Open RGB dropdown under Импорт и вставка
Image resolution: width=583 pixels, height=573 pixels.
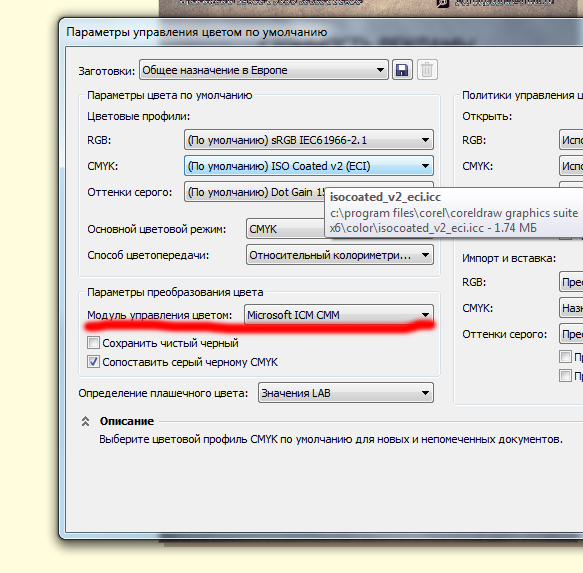(x=571, y=282)
